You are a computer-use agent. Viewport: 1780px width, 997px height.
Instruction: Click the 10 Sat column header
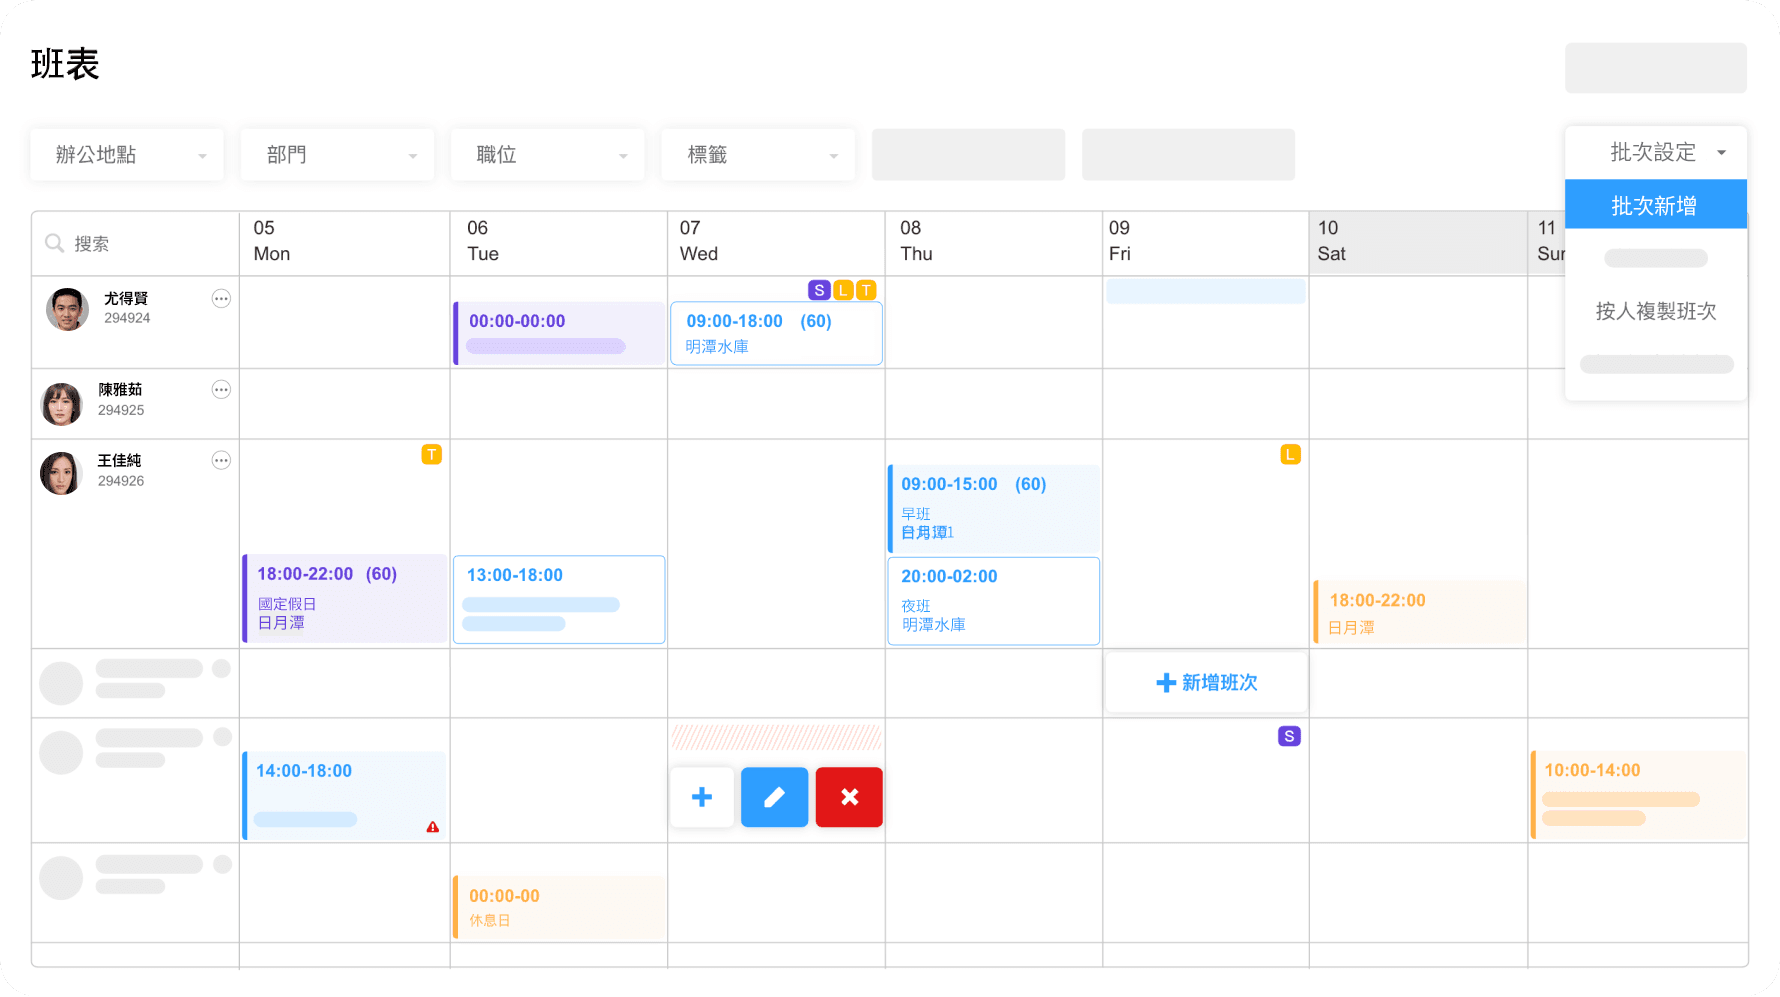(1418, 241)
